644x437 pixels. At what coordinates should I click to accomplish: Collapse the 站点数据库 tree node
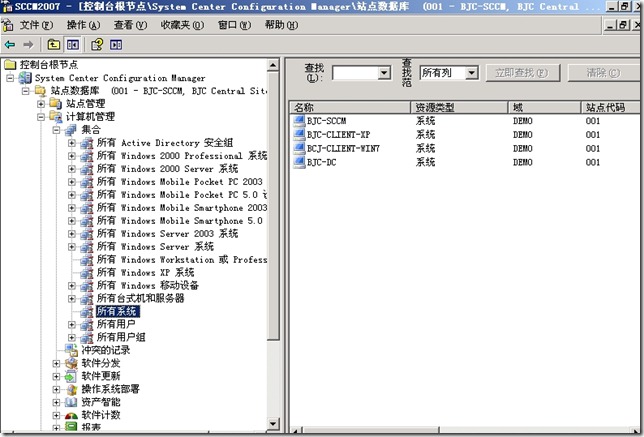[x=25, y=91]
